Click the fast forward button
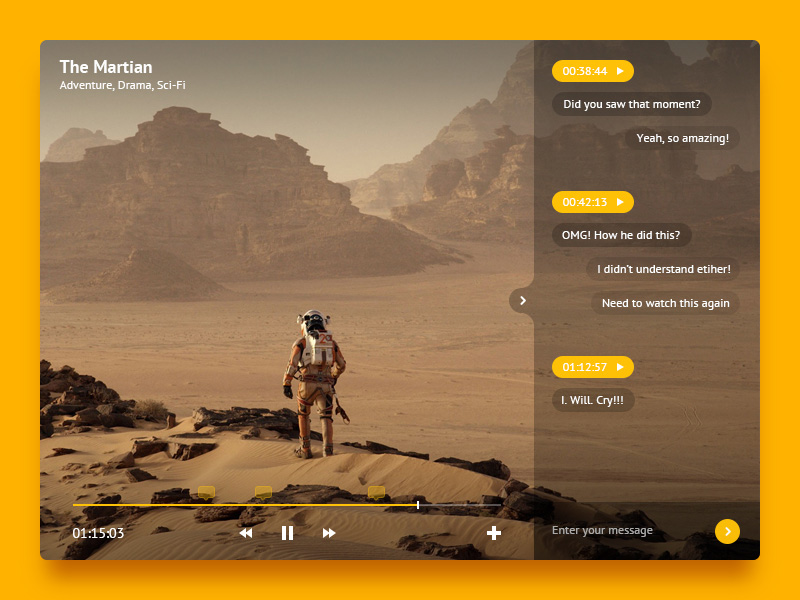 329,533
